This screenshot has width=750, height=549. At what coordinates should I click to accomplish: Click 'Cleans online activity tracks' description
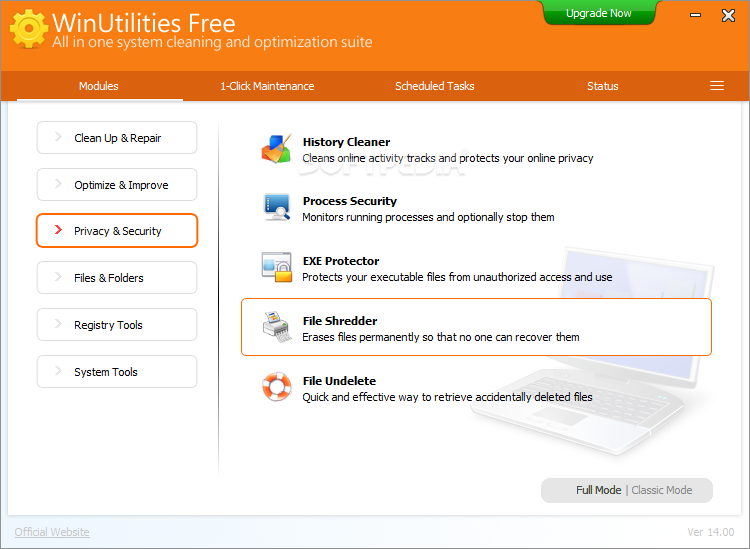point(448,158)
